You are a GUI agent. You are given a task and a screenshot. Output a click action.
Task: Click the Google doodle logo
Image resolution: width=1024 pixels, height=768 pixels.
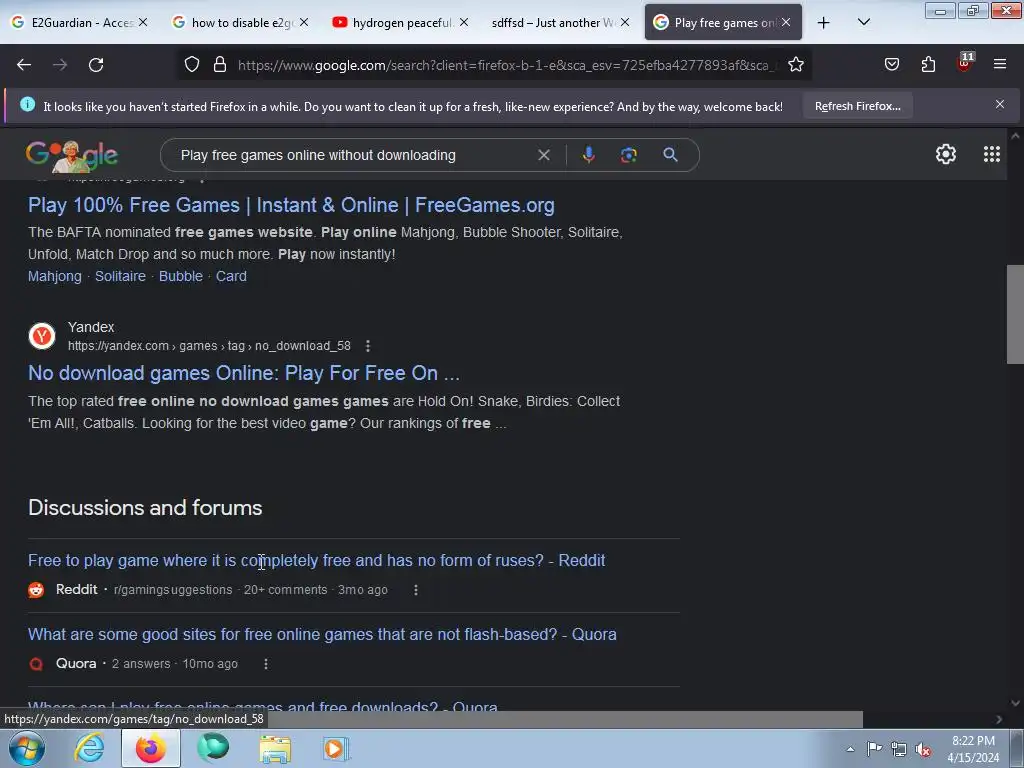point(72,155)
